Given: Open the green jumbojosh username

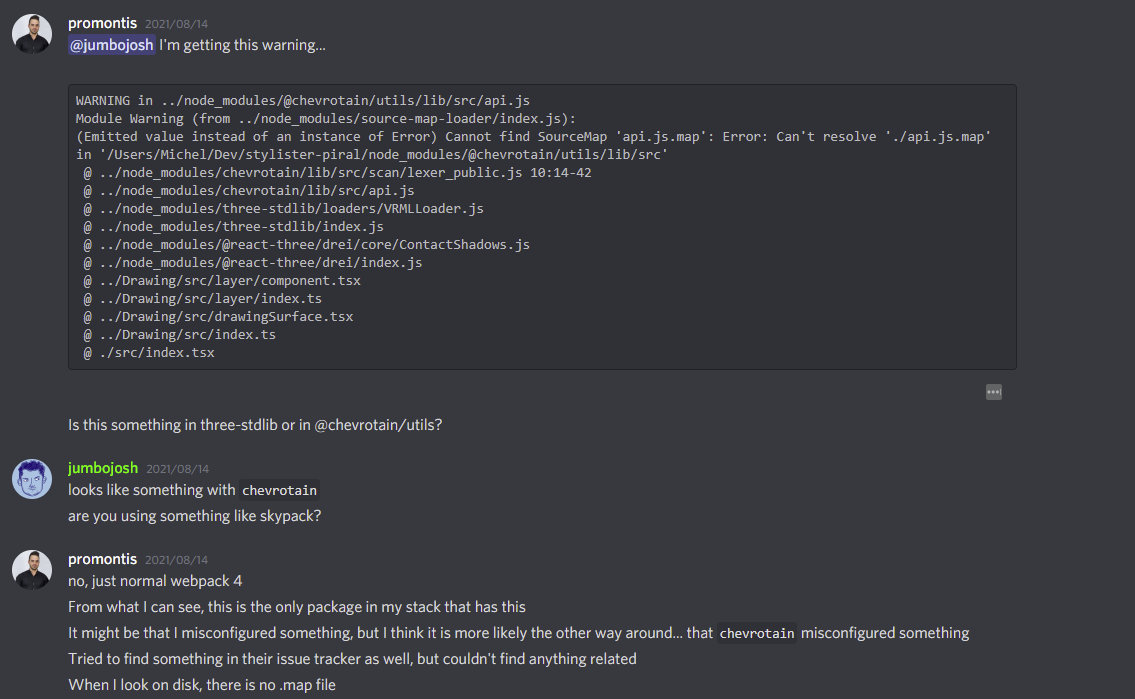Looking at the screenshot, I should coord(103,468).
